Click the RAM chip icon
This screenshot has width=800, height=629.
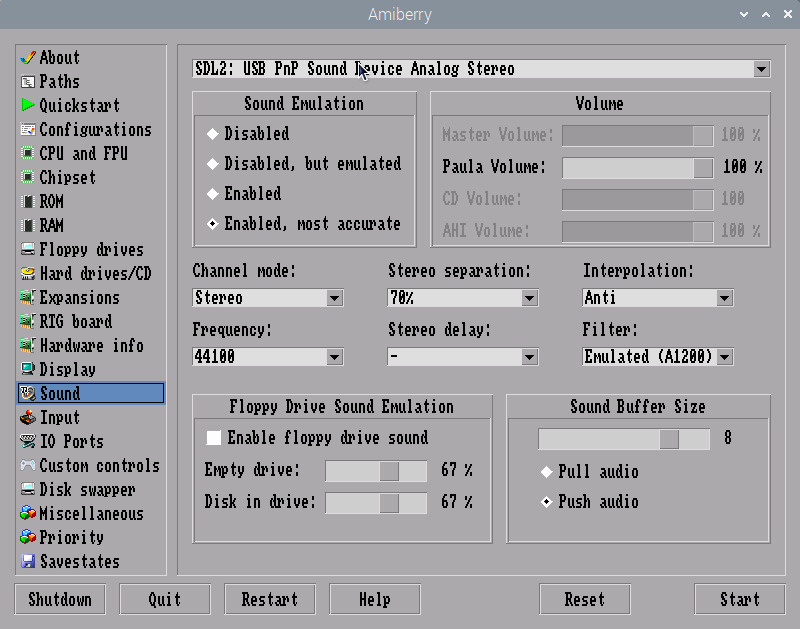click(28, 225)
